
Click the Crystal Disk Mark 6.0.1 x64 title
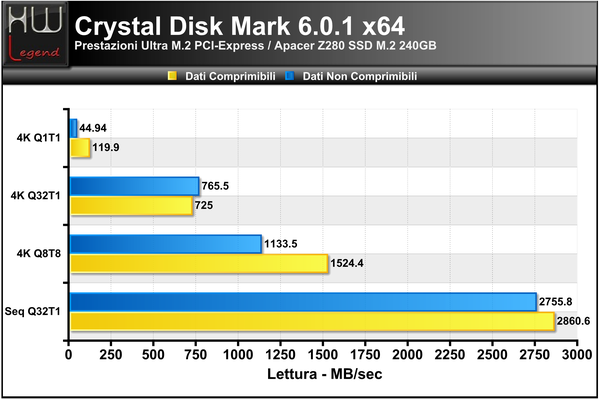(x=240, y=26)
